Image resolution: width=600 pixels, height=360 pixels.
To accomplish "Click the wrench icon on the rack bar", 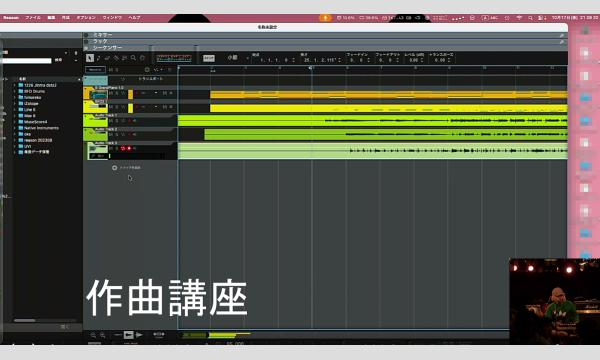I will point(561,41).
